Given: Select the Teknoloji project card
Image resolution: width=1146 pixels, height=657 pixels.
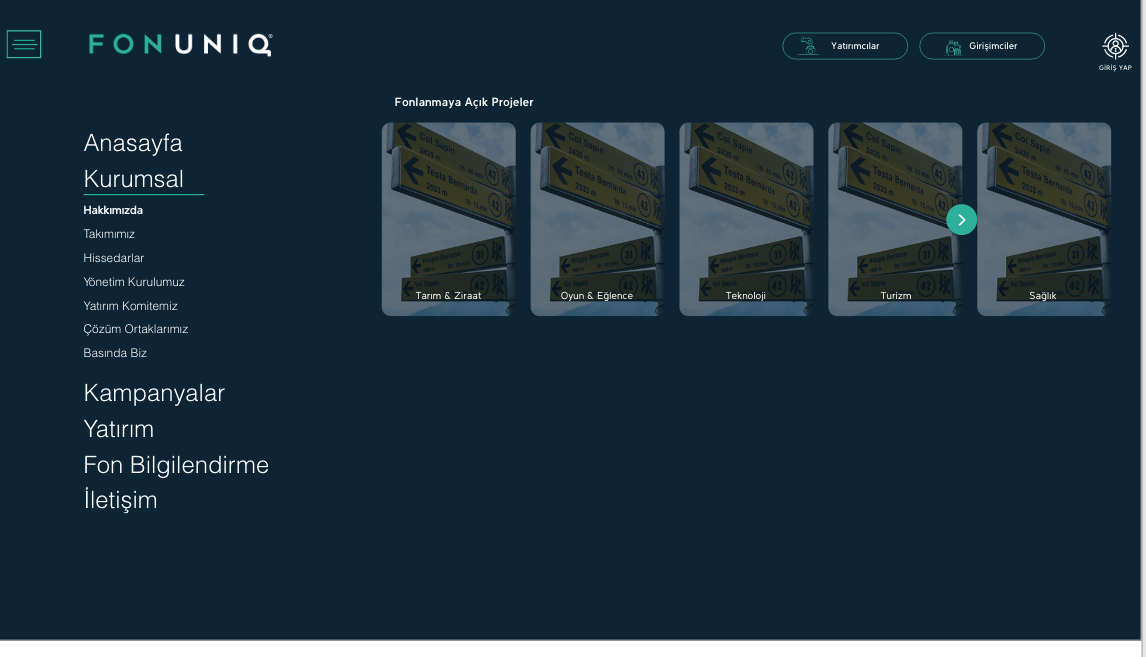Looking at the screenshot, I should point(746,220).
